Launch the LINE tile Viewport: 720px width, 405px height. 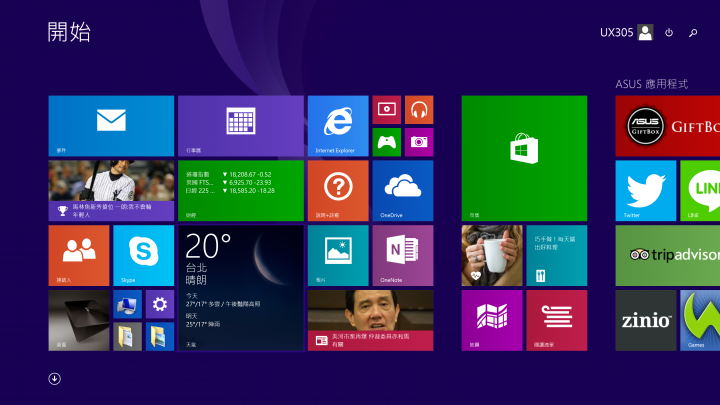click(x=700, y=191)
